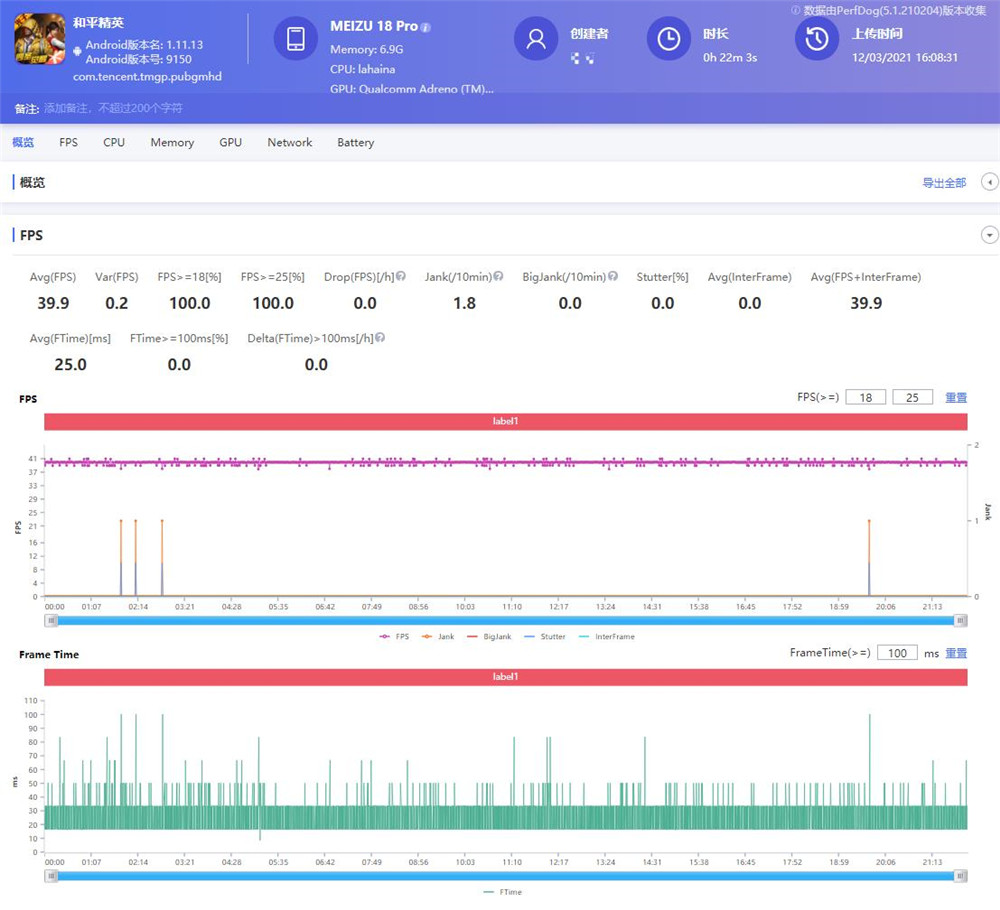Open the Battery tab

click(355, 142)
